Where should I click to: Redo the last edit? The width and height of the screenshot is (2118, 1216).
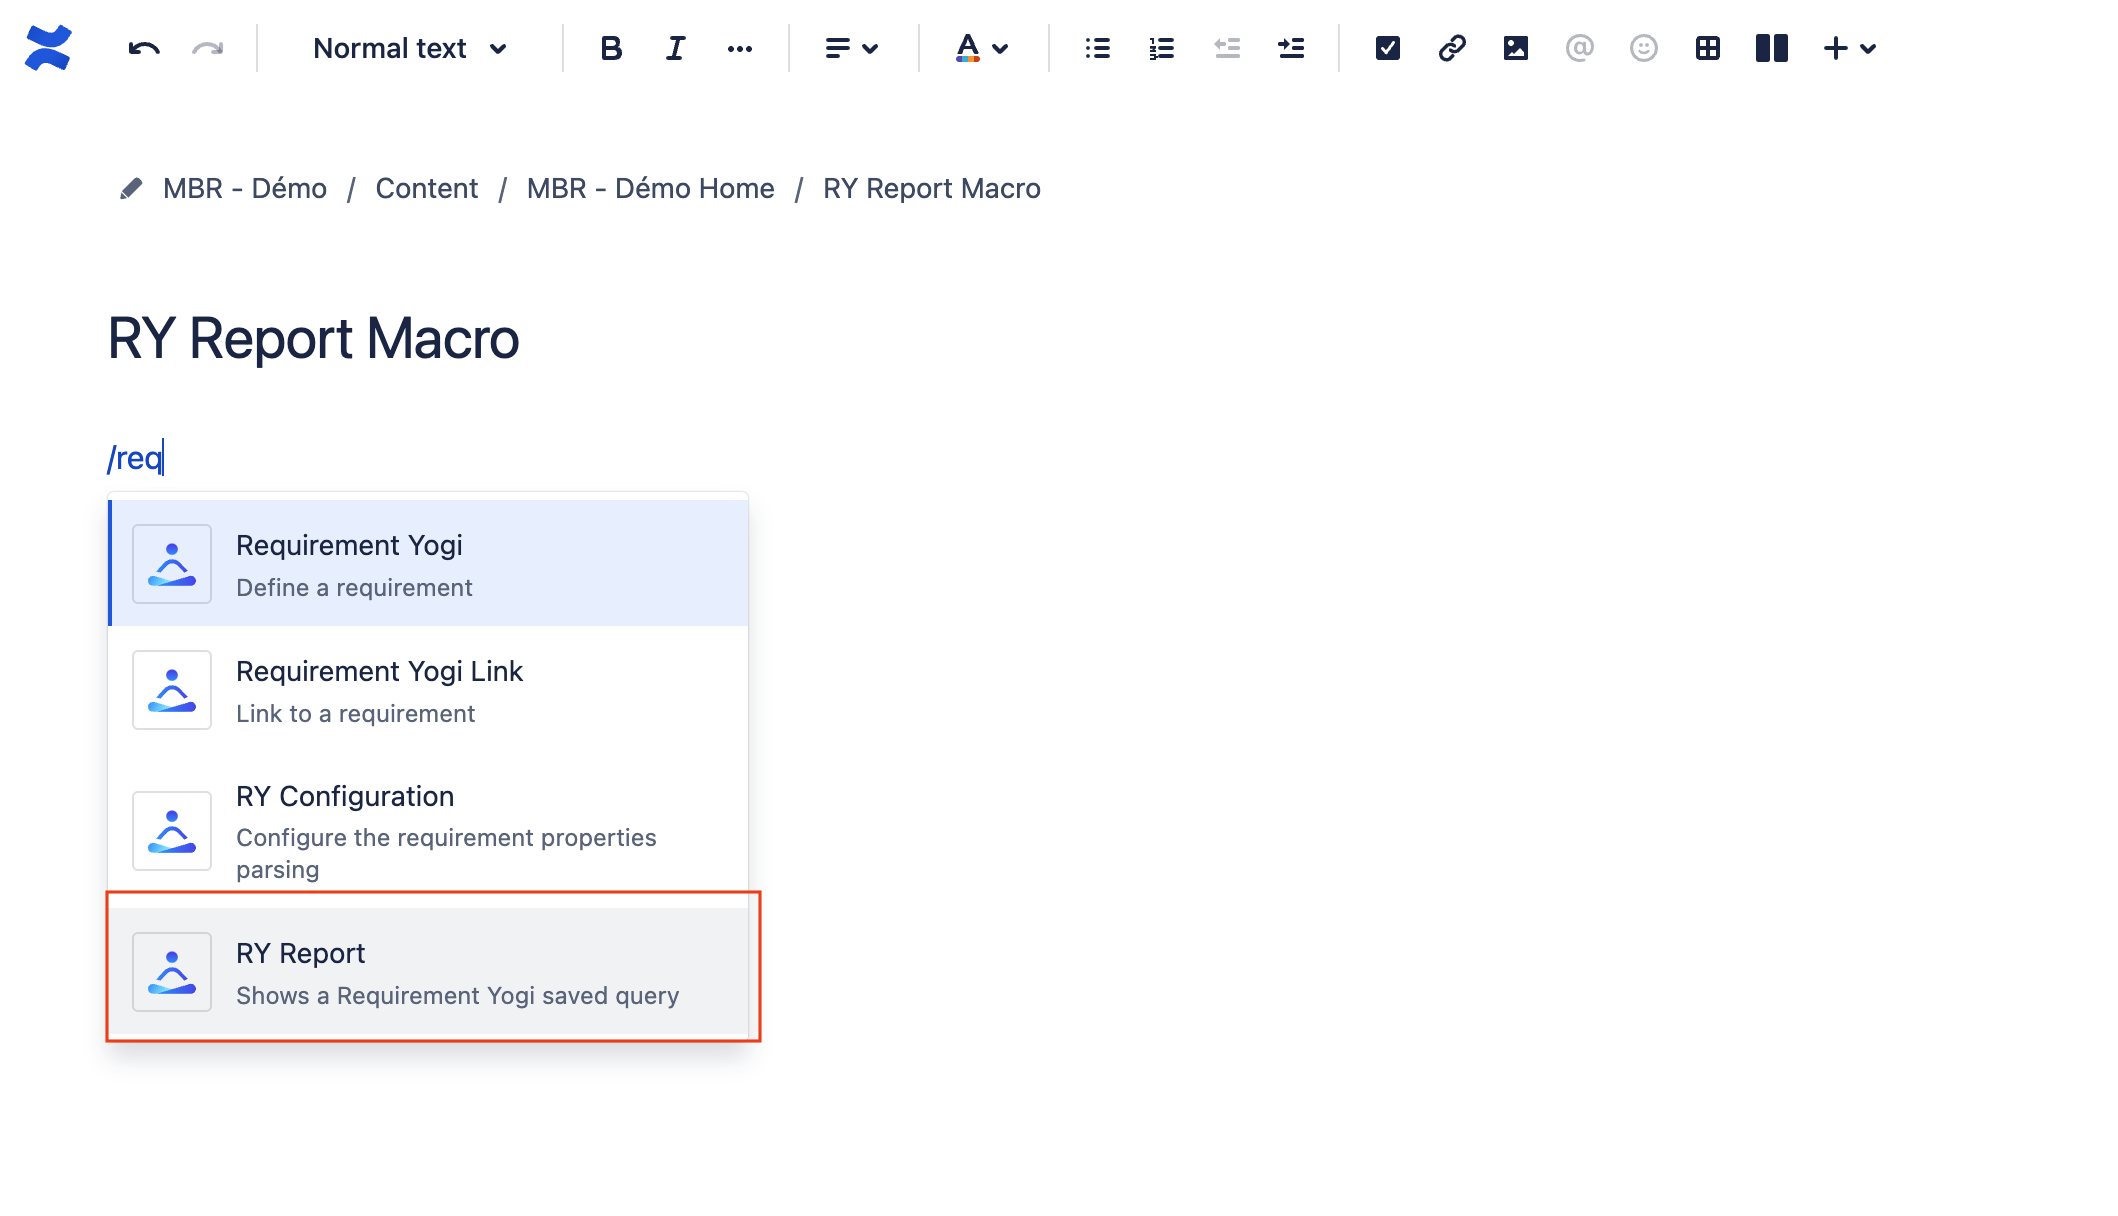208,47
